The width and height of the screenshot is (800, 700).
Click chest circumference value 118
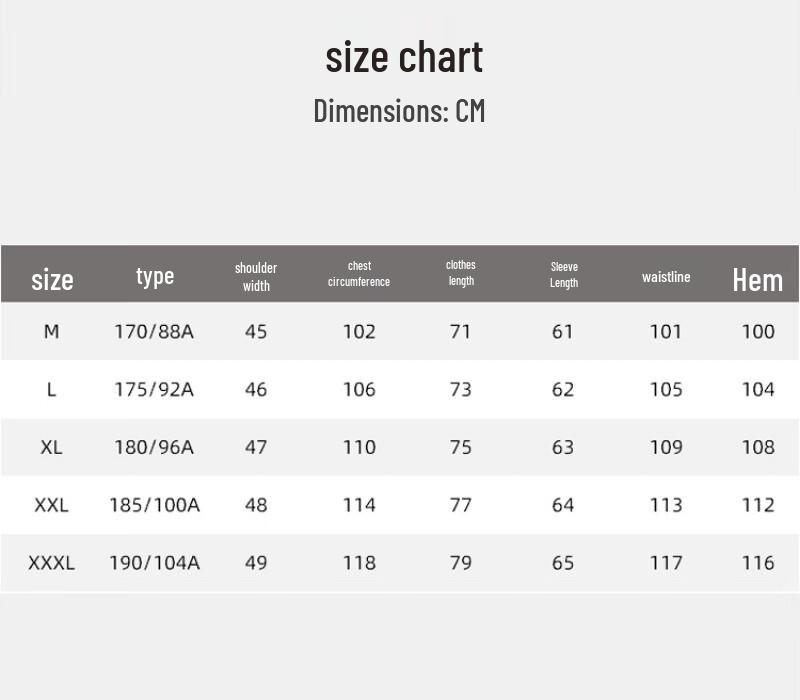pos(359,563)
